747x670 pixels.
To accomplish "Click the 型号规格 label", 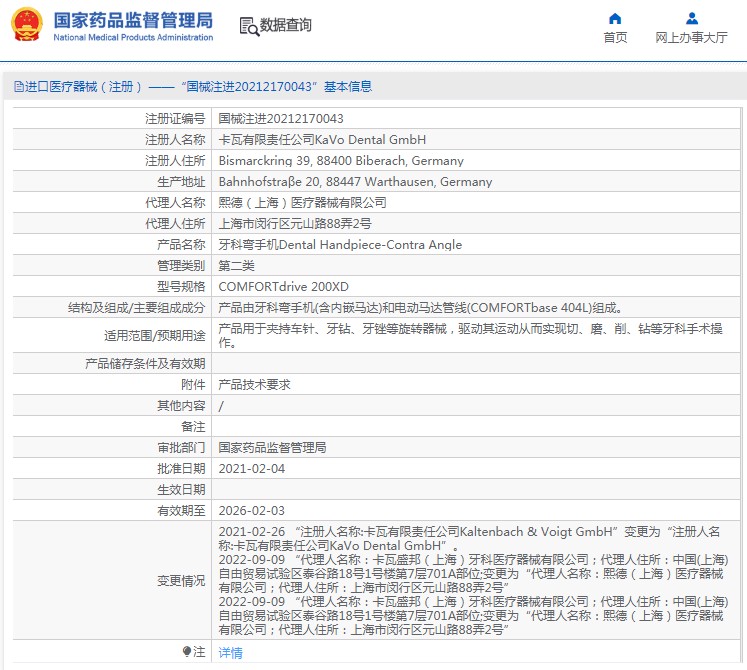I will coord(181,286).
